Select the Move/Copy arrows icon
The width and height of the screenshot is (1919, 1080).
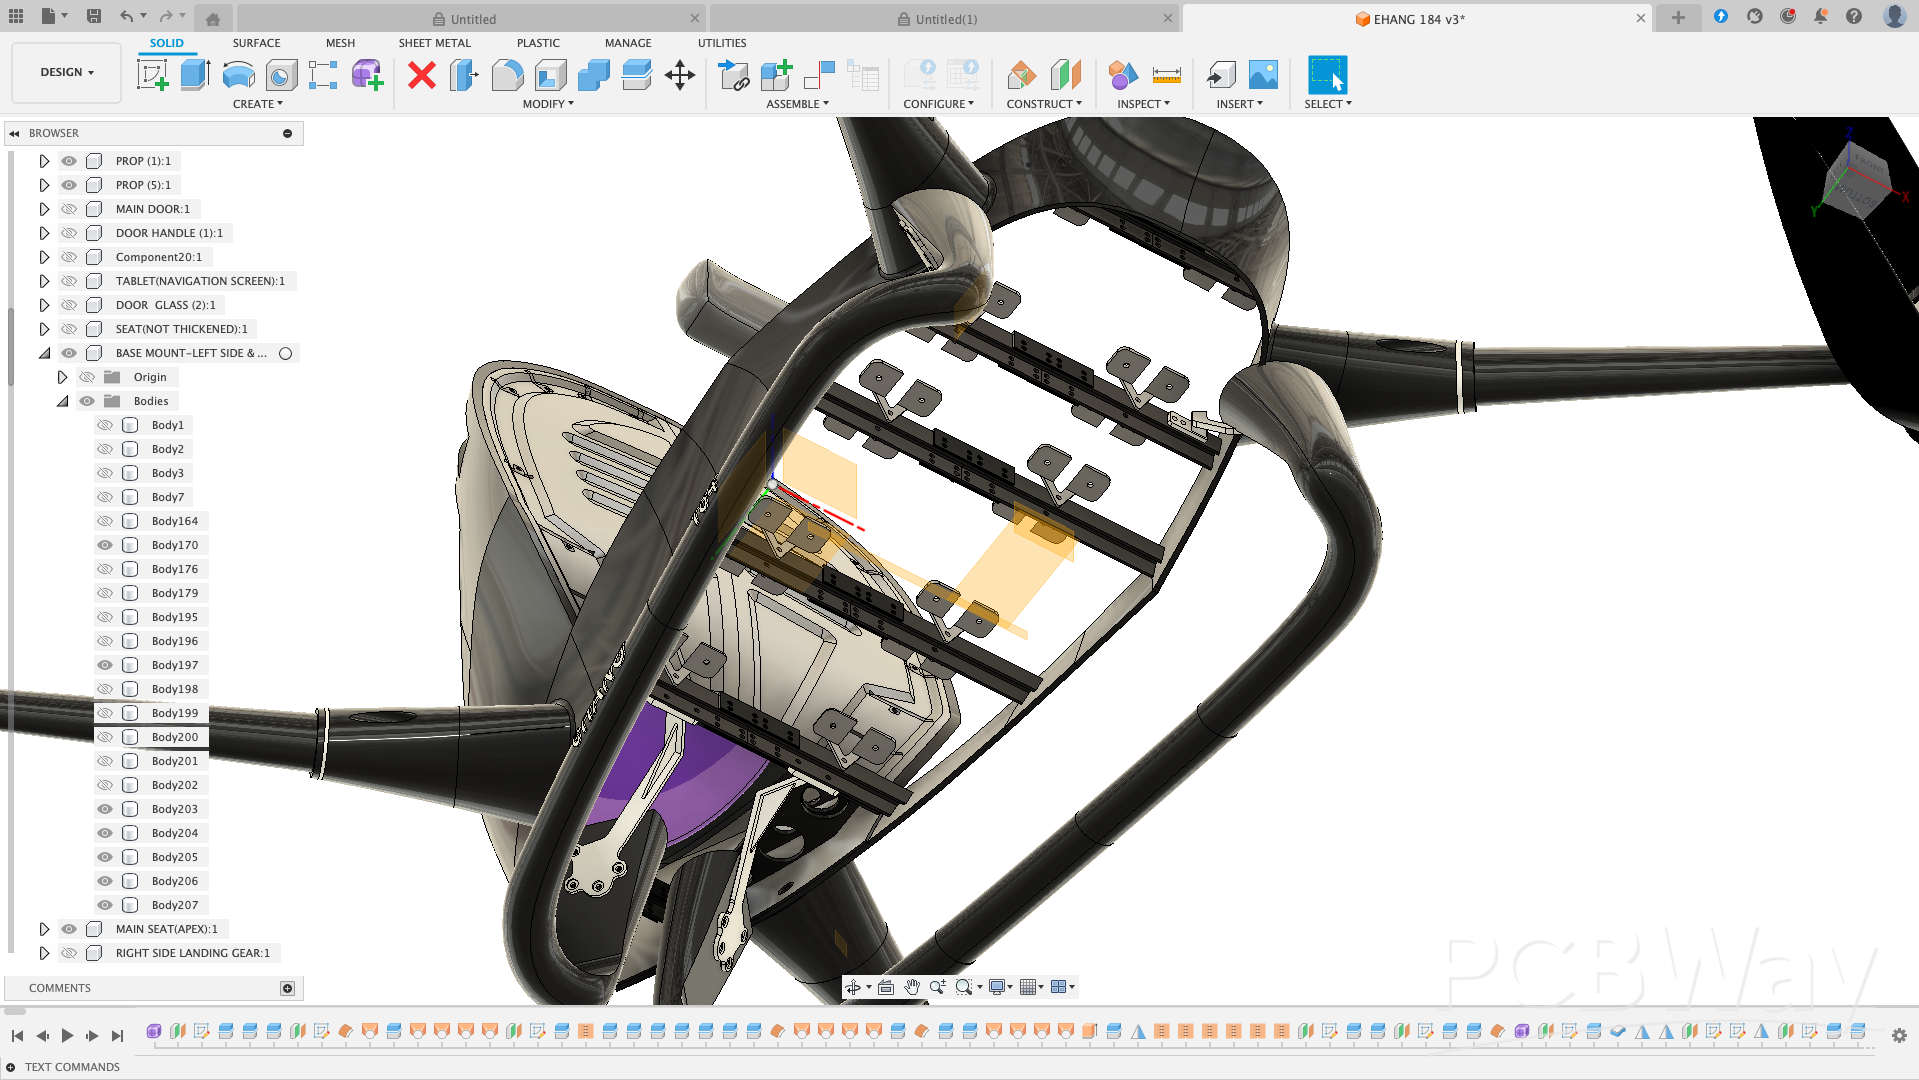(680, 75)
